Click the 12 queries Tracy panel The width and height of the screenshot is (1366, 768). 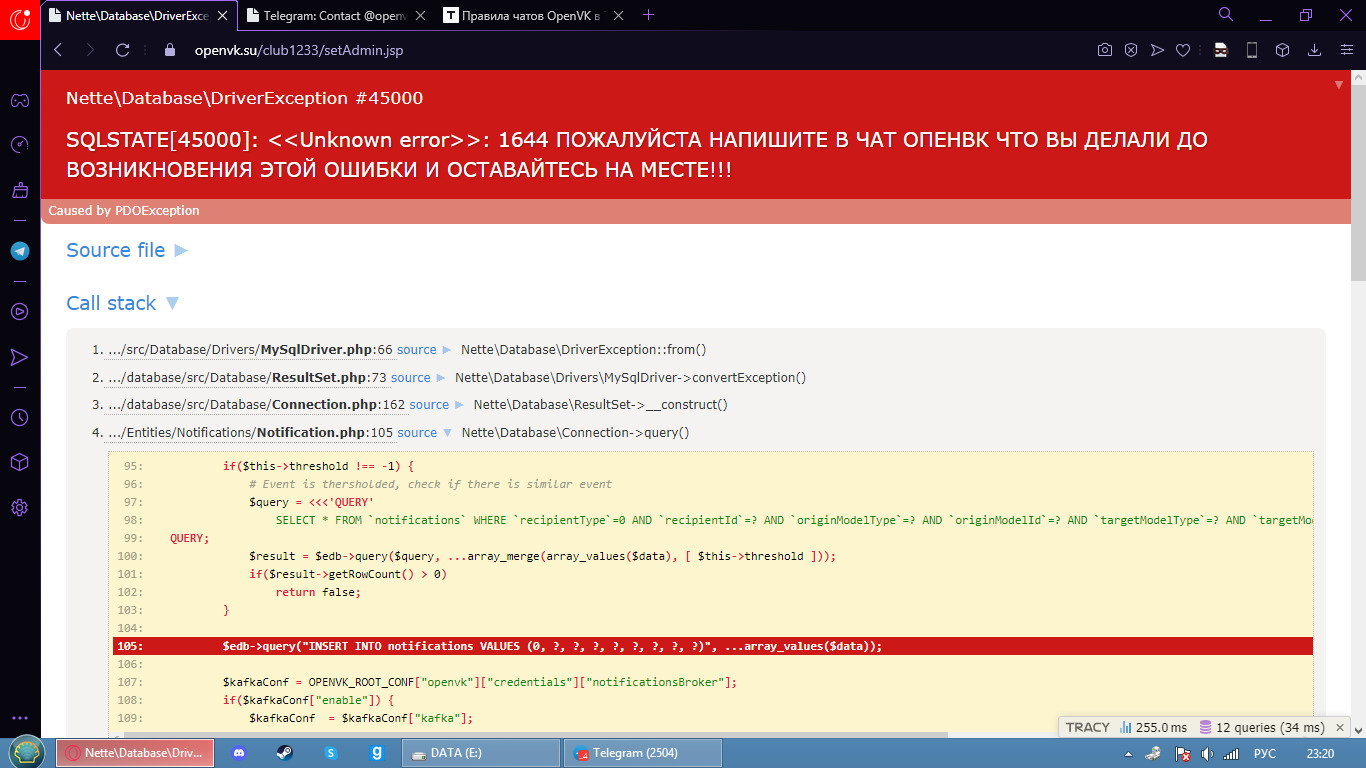(x=1262, y=727)
